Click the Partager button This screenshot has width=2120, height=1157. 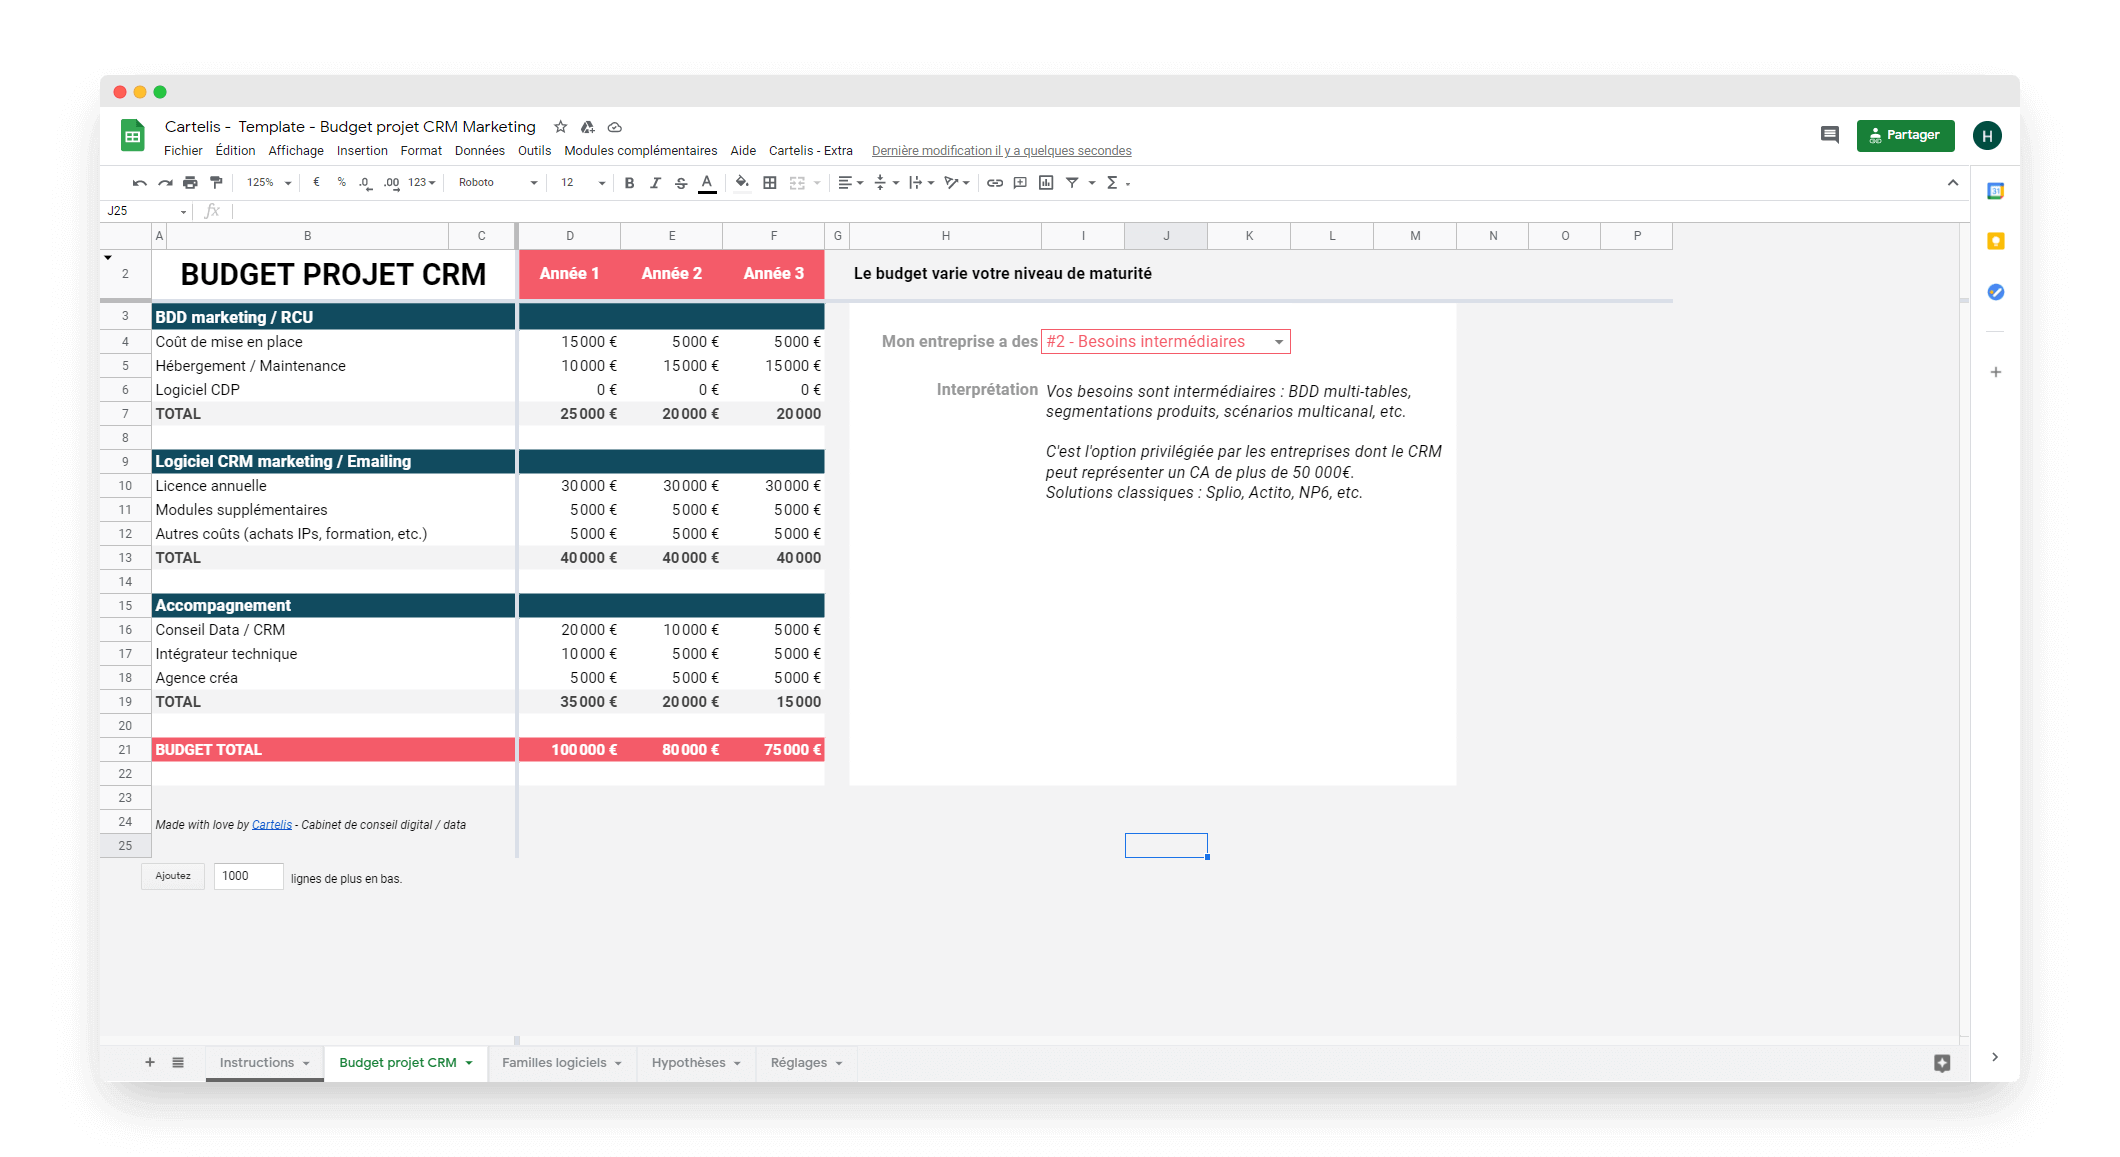1905,135
